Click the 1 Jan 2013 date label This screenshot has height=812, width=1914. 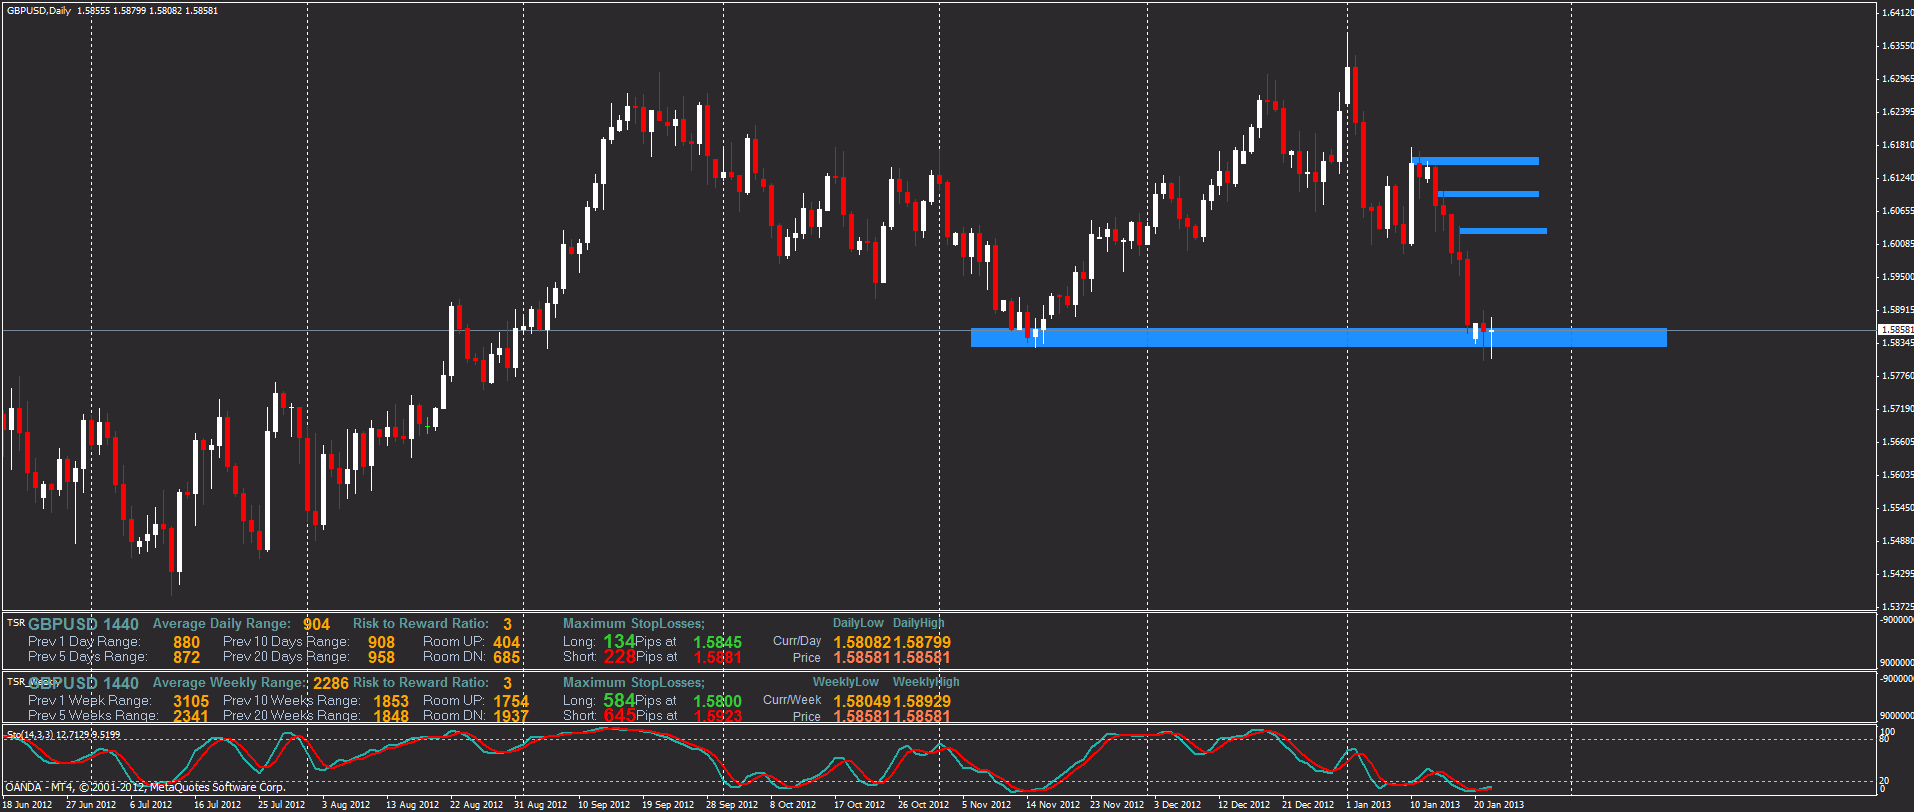[x=1368, y=805]
